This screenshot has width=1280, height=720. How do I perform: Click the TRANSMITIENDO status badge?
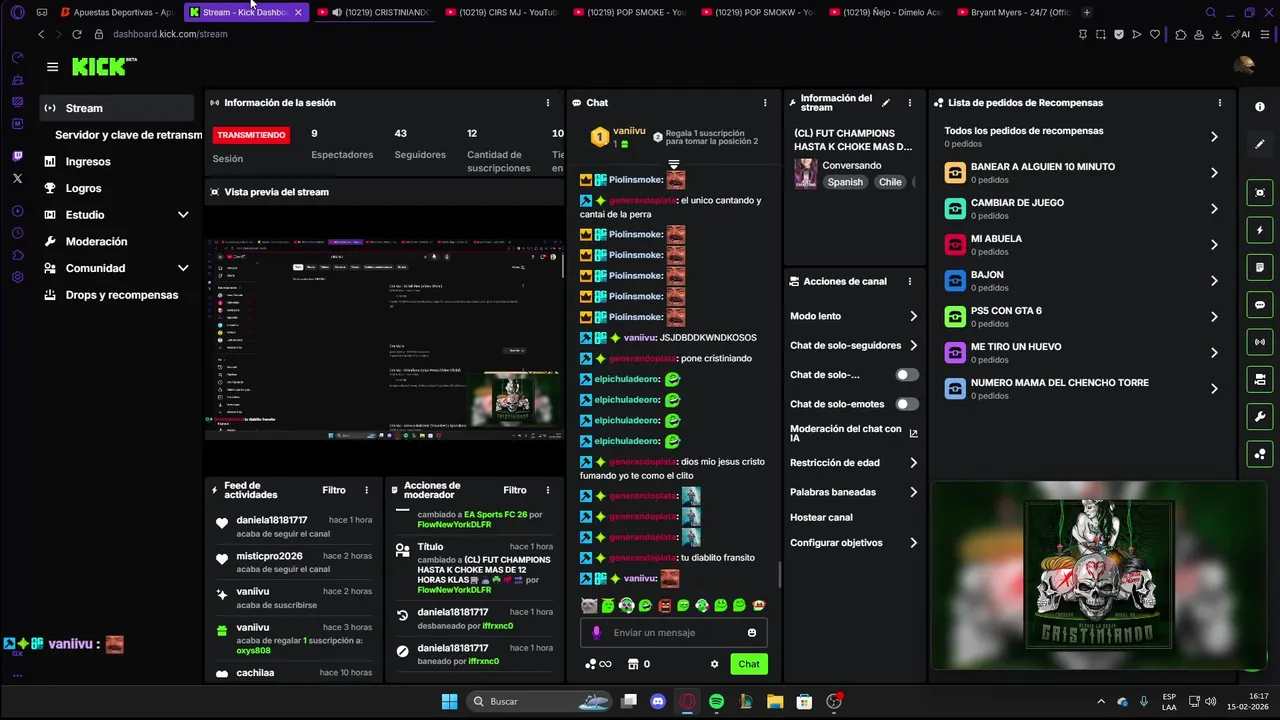coord(251,135)
